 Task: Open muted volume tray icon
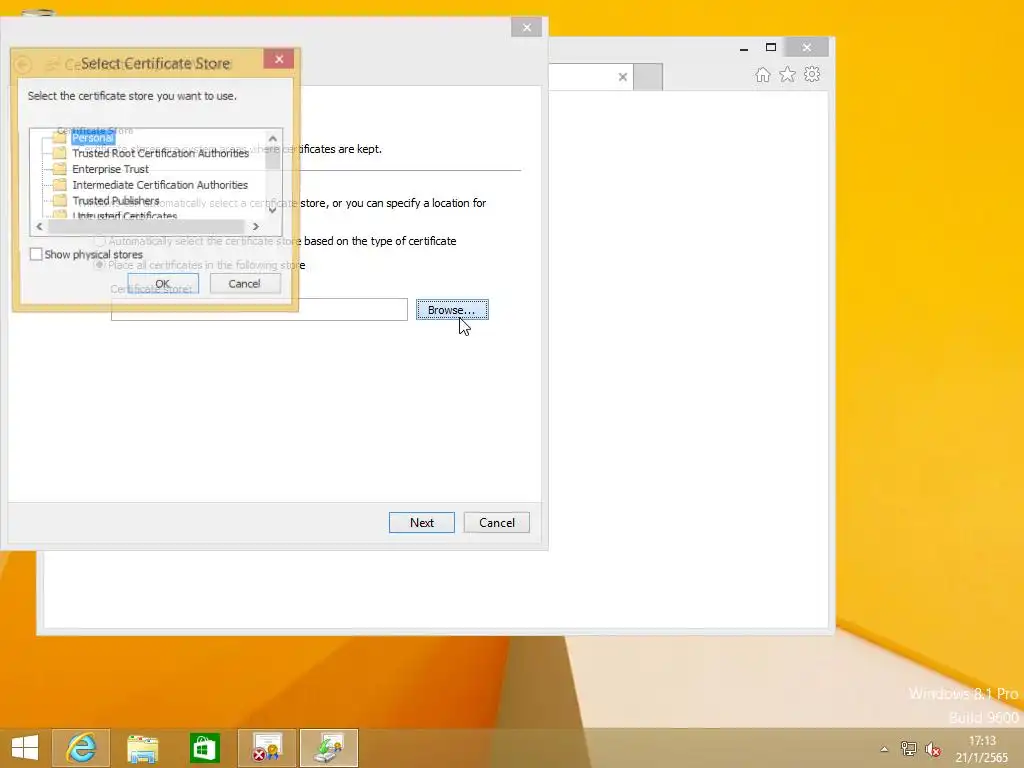[933, 749]
